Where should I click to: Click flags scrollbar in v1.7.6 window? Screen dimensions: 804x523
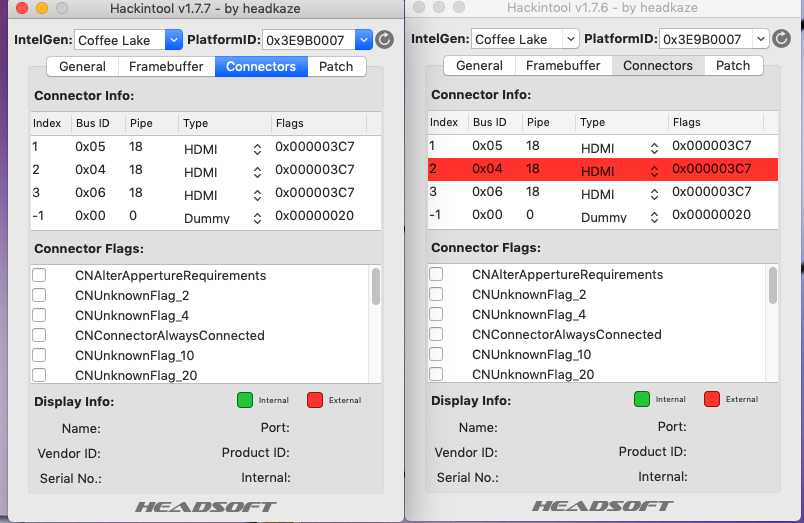pyautogui.click(x=773, y=285)
